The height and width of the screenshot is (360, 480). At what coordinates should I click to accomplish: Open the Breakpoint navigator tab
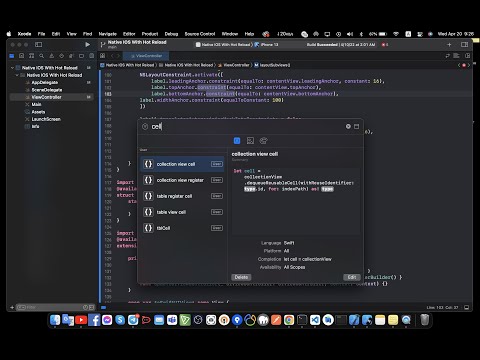[81, 56]
